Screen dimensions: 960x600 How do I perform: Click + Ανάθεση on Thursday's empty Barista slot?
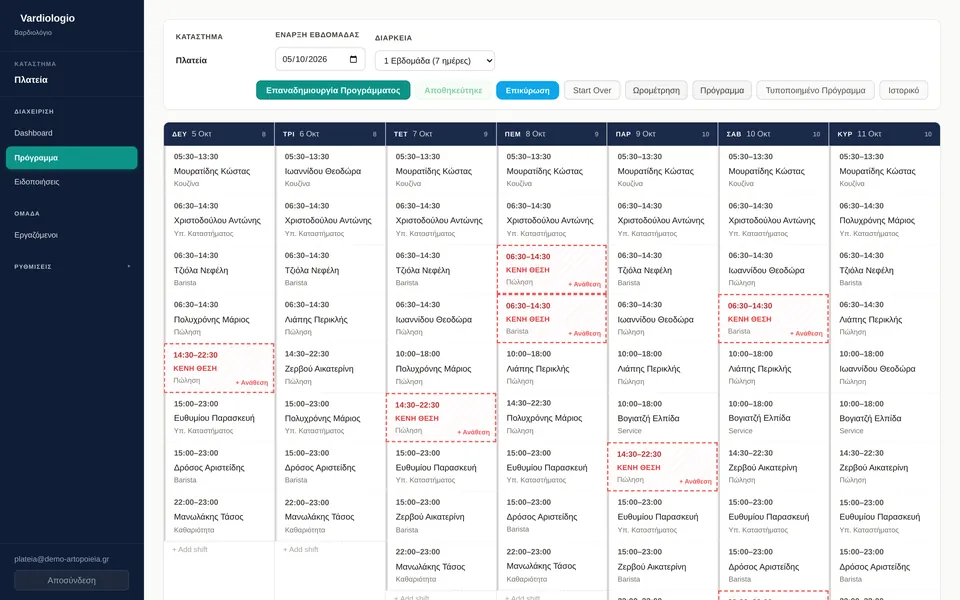point(584,334)
